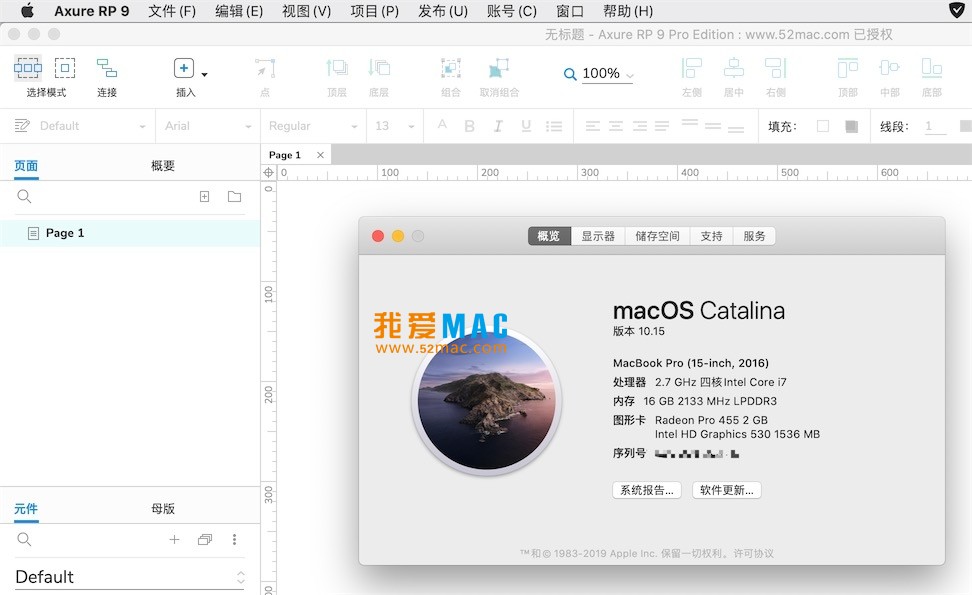
Task: Align text right in style bar
Action: pos(640,126)
